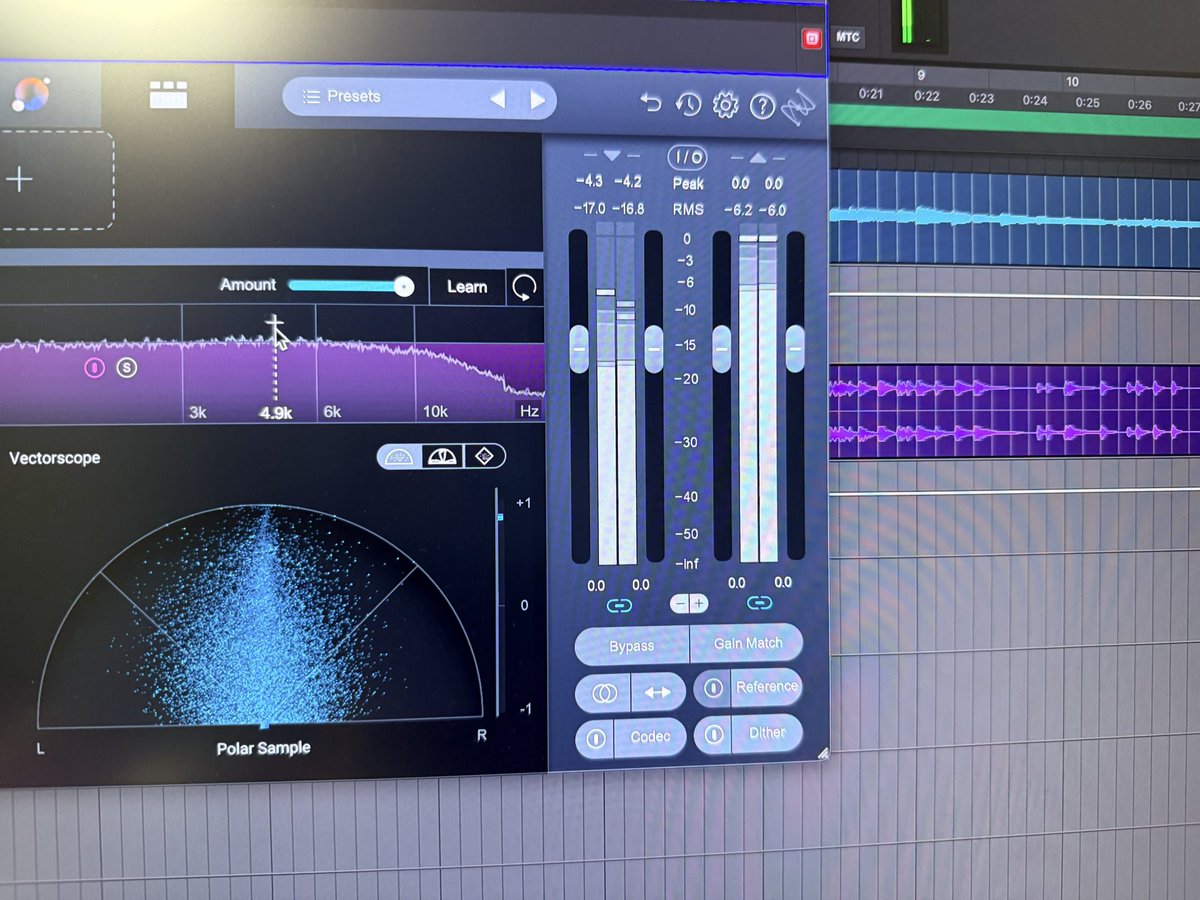Click the MTC button in DAW
This screenshot has height=900, width=1200.
847,37
